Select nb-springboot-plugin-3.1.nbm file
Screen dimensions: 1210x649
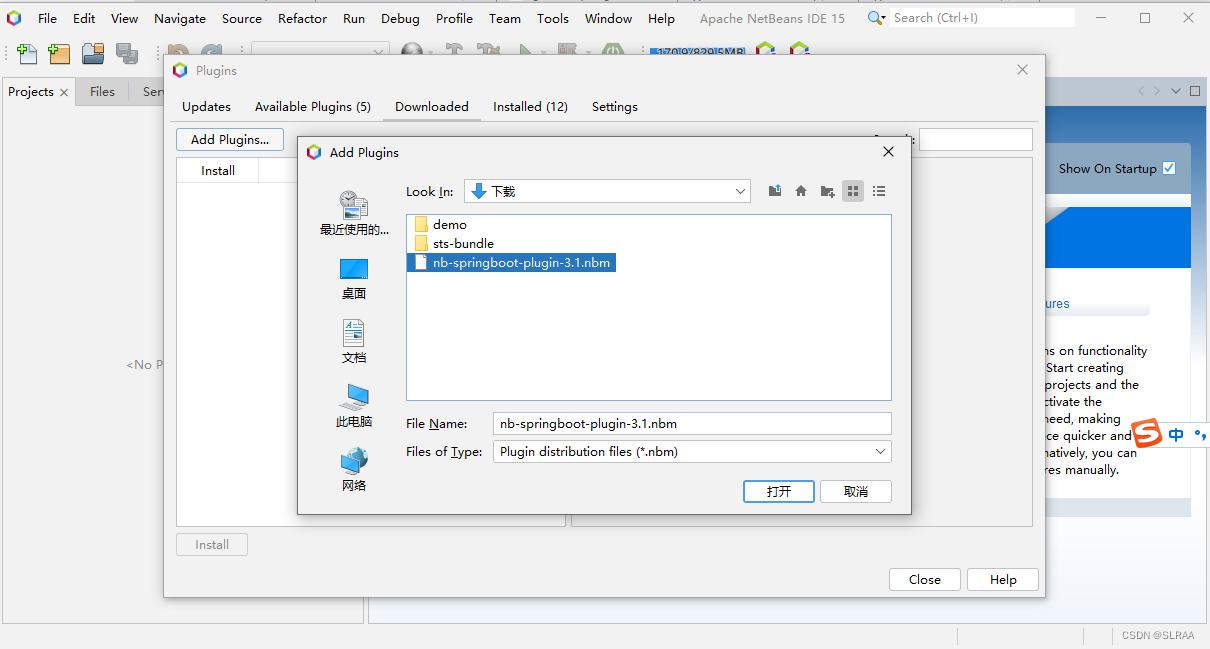[x=513, y=263]
